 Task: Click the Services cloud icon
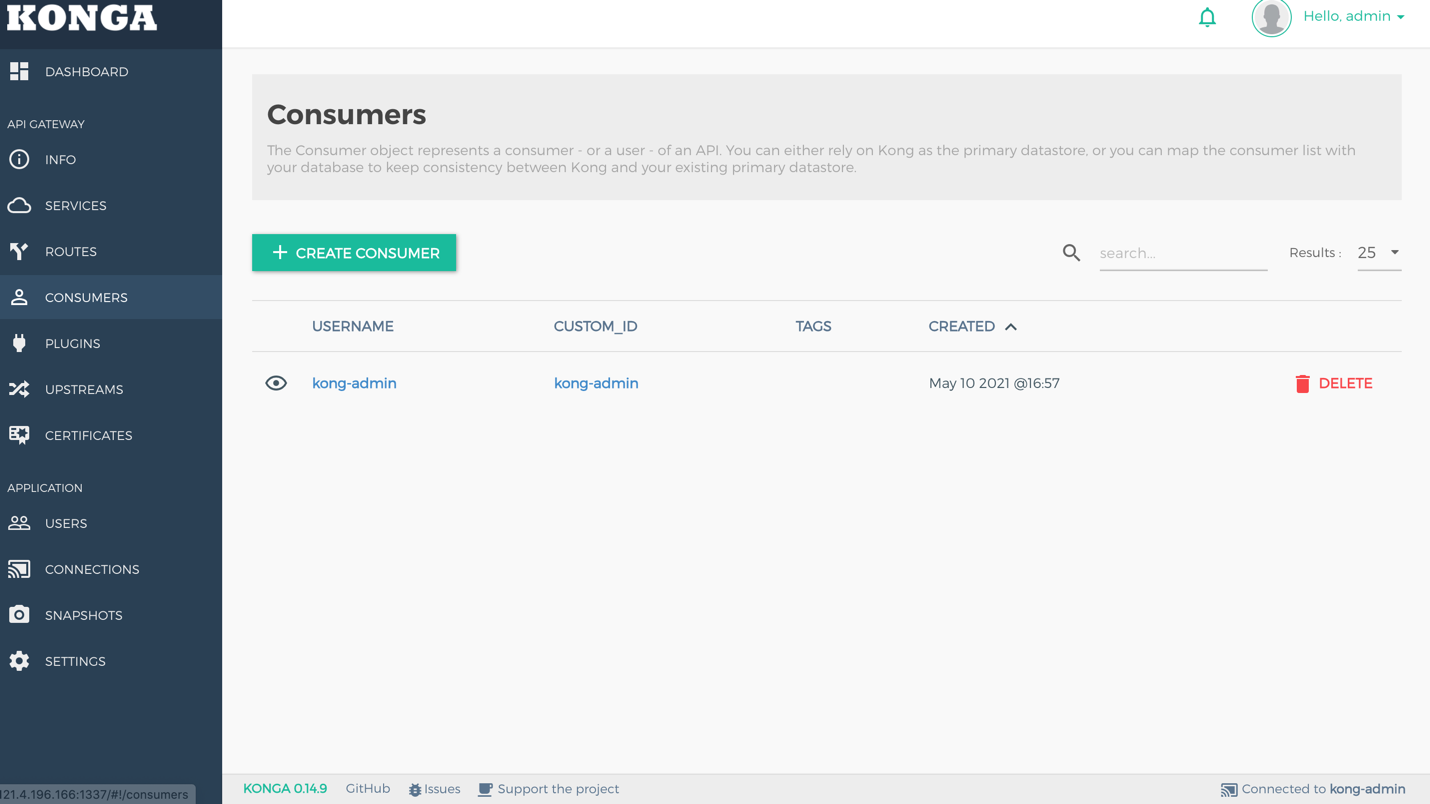pos(19,205)
